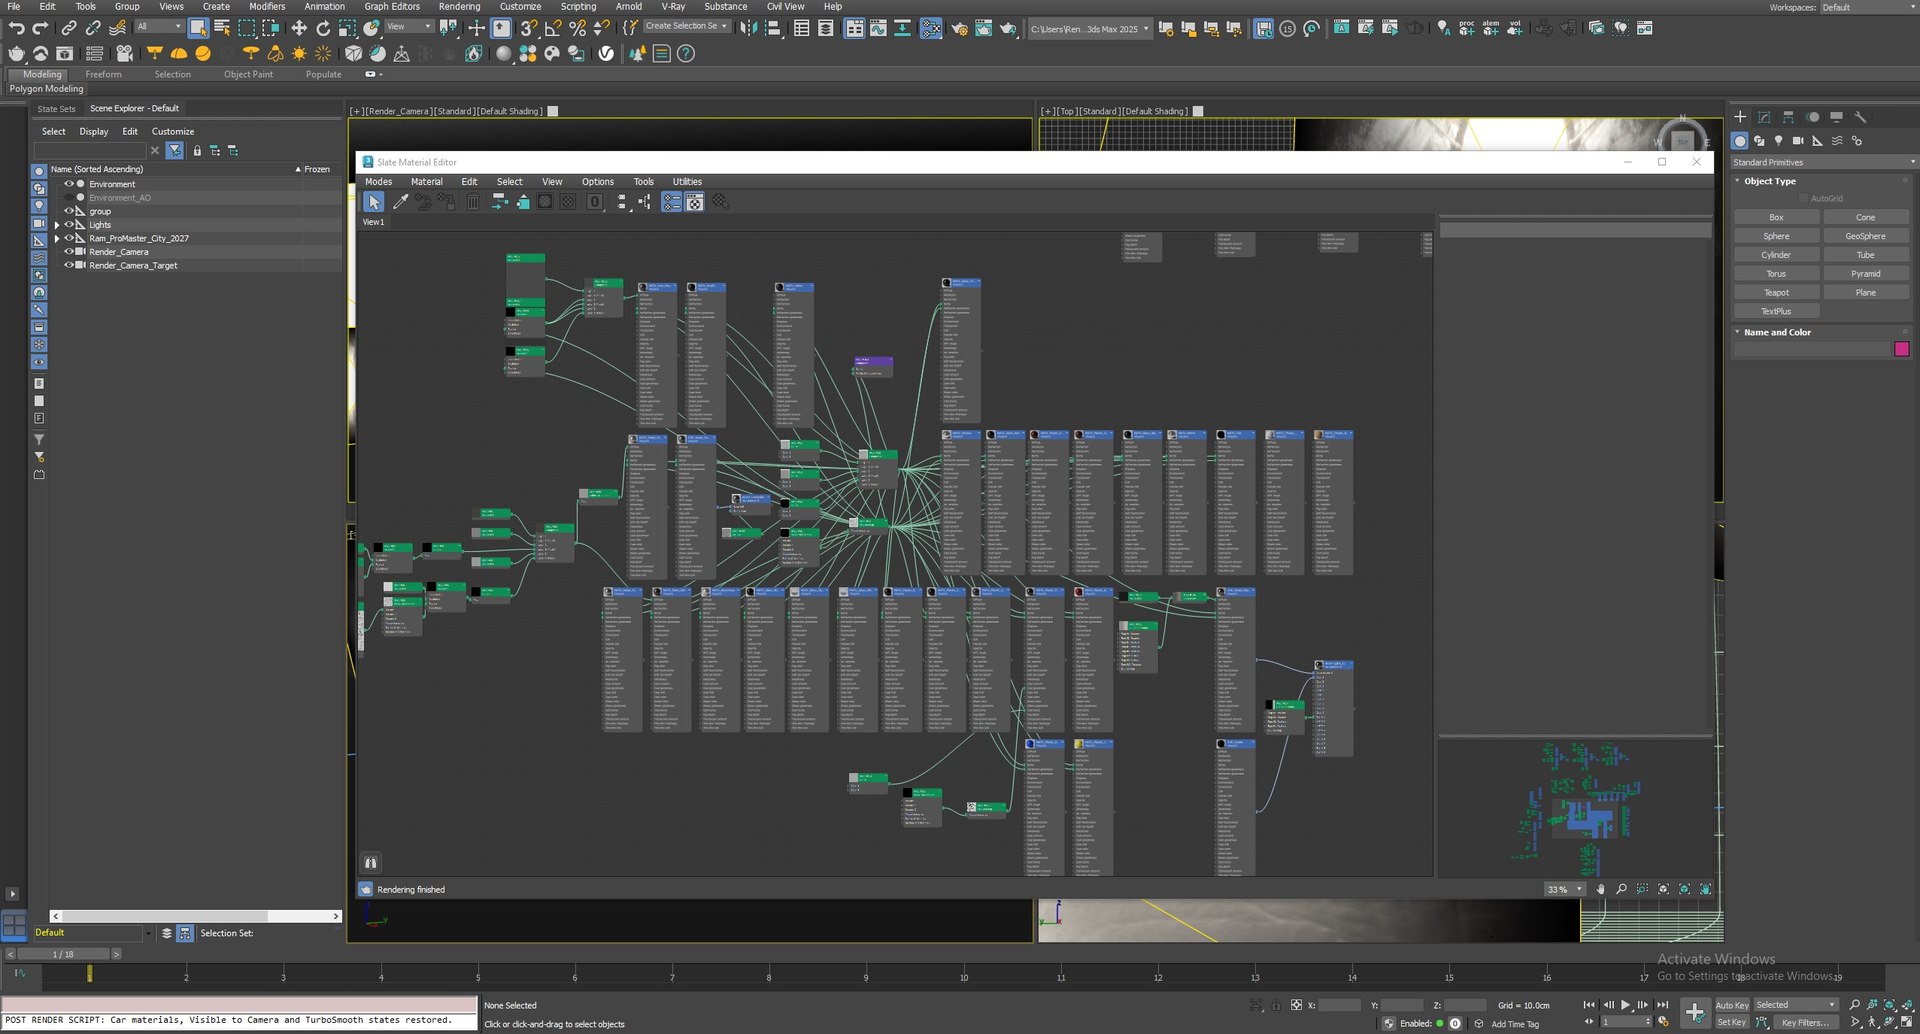The height and width of the screenshot is (1034, 1920).
Task: Toggle the Material/Map Browser panel icon
Action: click(671, 202)
